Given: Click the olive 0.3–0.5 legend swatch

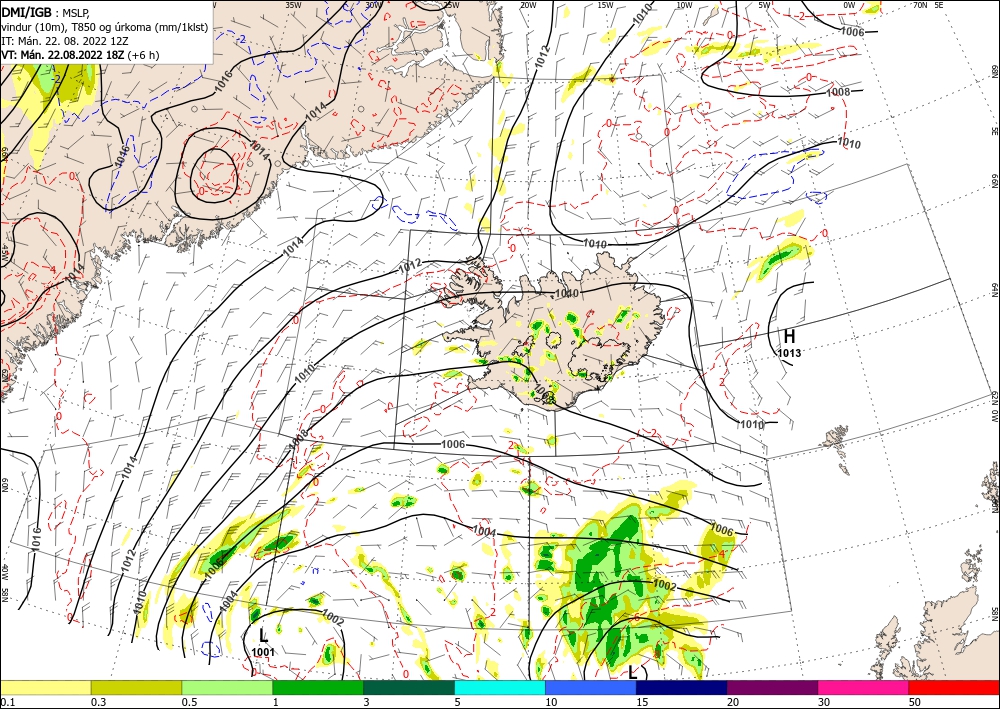Looking at the screenshot, I should click(136, 687).
